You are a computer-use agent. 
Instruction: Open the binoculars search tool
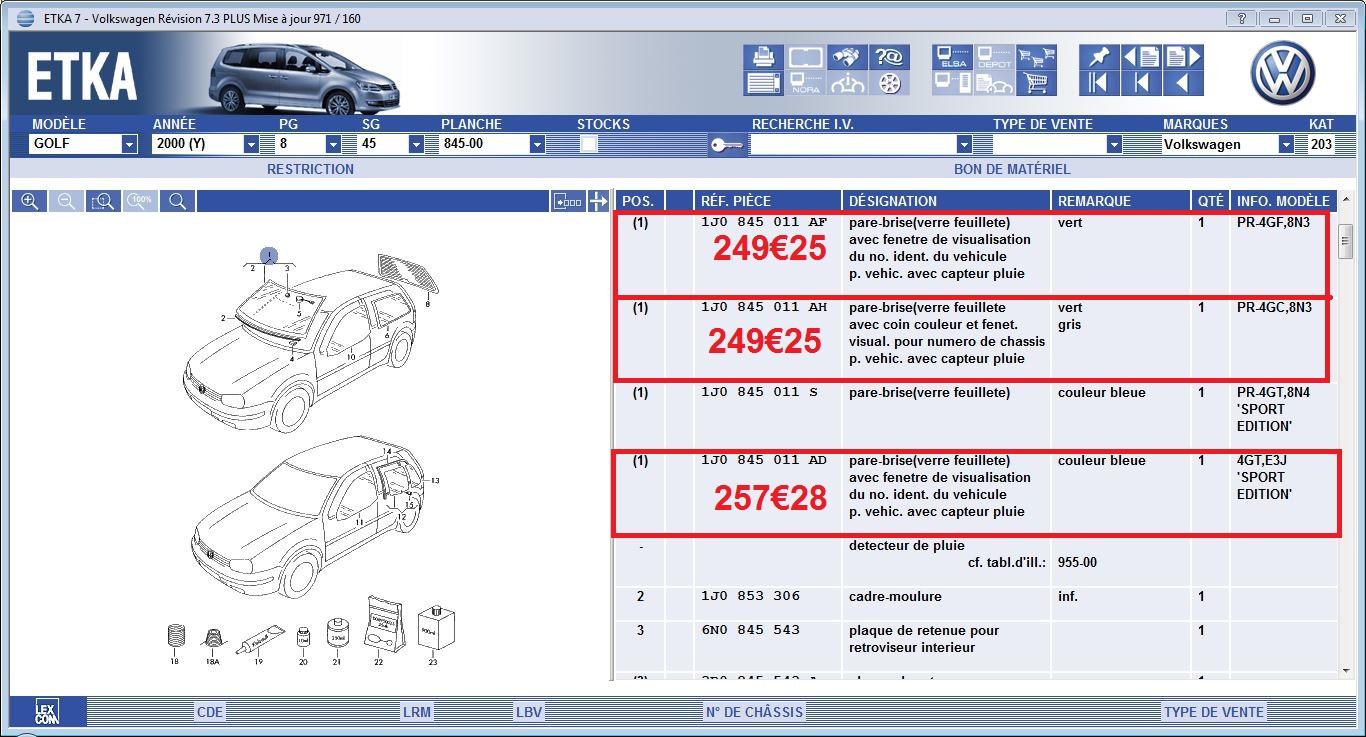pos(848,57)
